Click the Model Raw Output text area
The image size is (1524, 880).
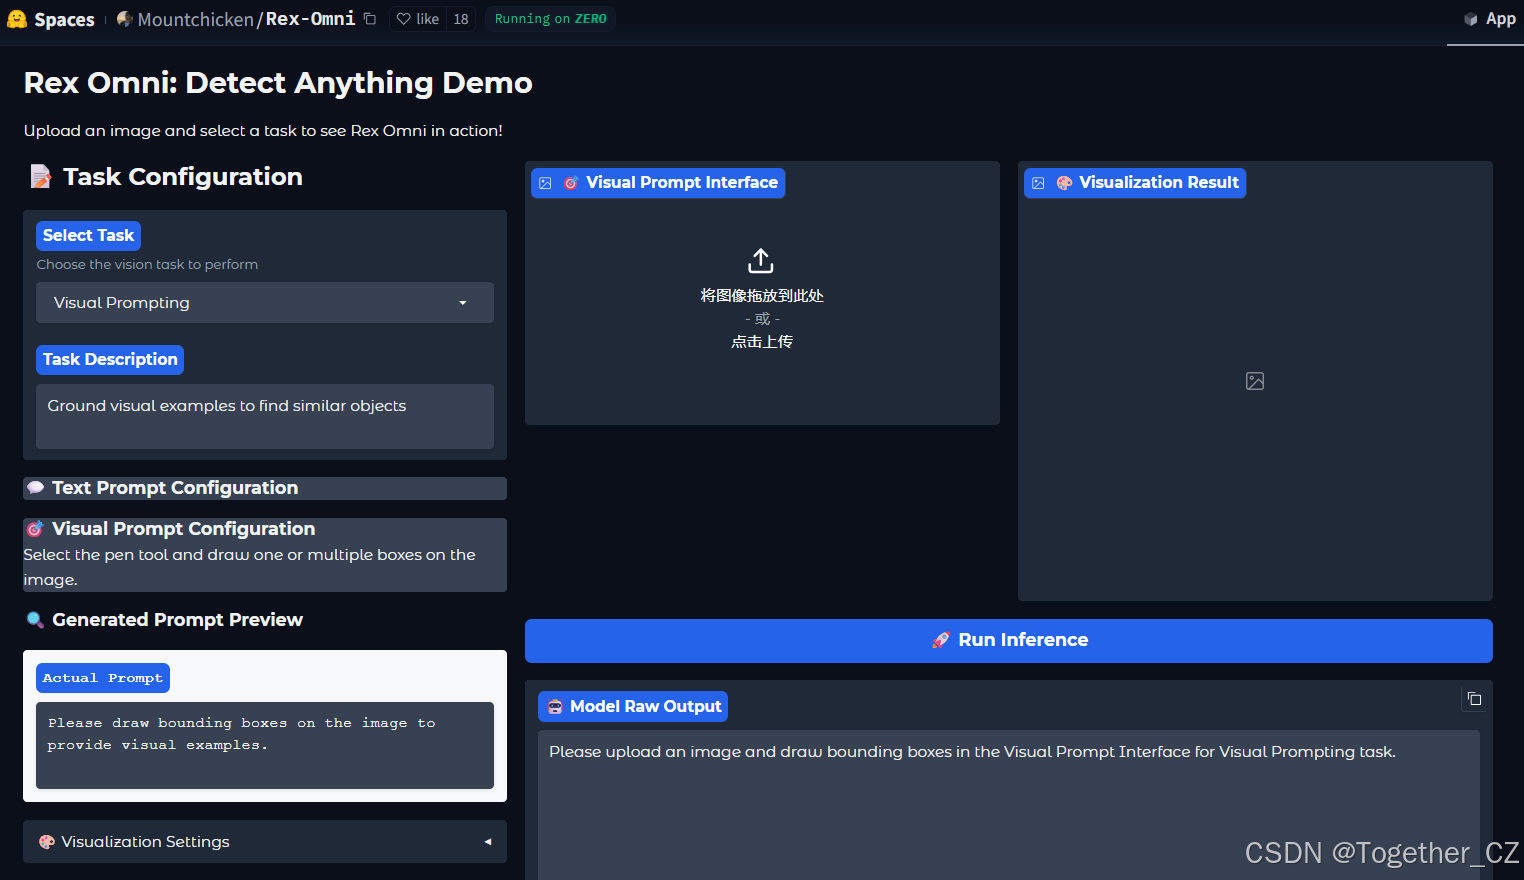tap(1009, 805)
